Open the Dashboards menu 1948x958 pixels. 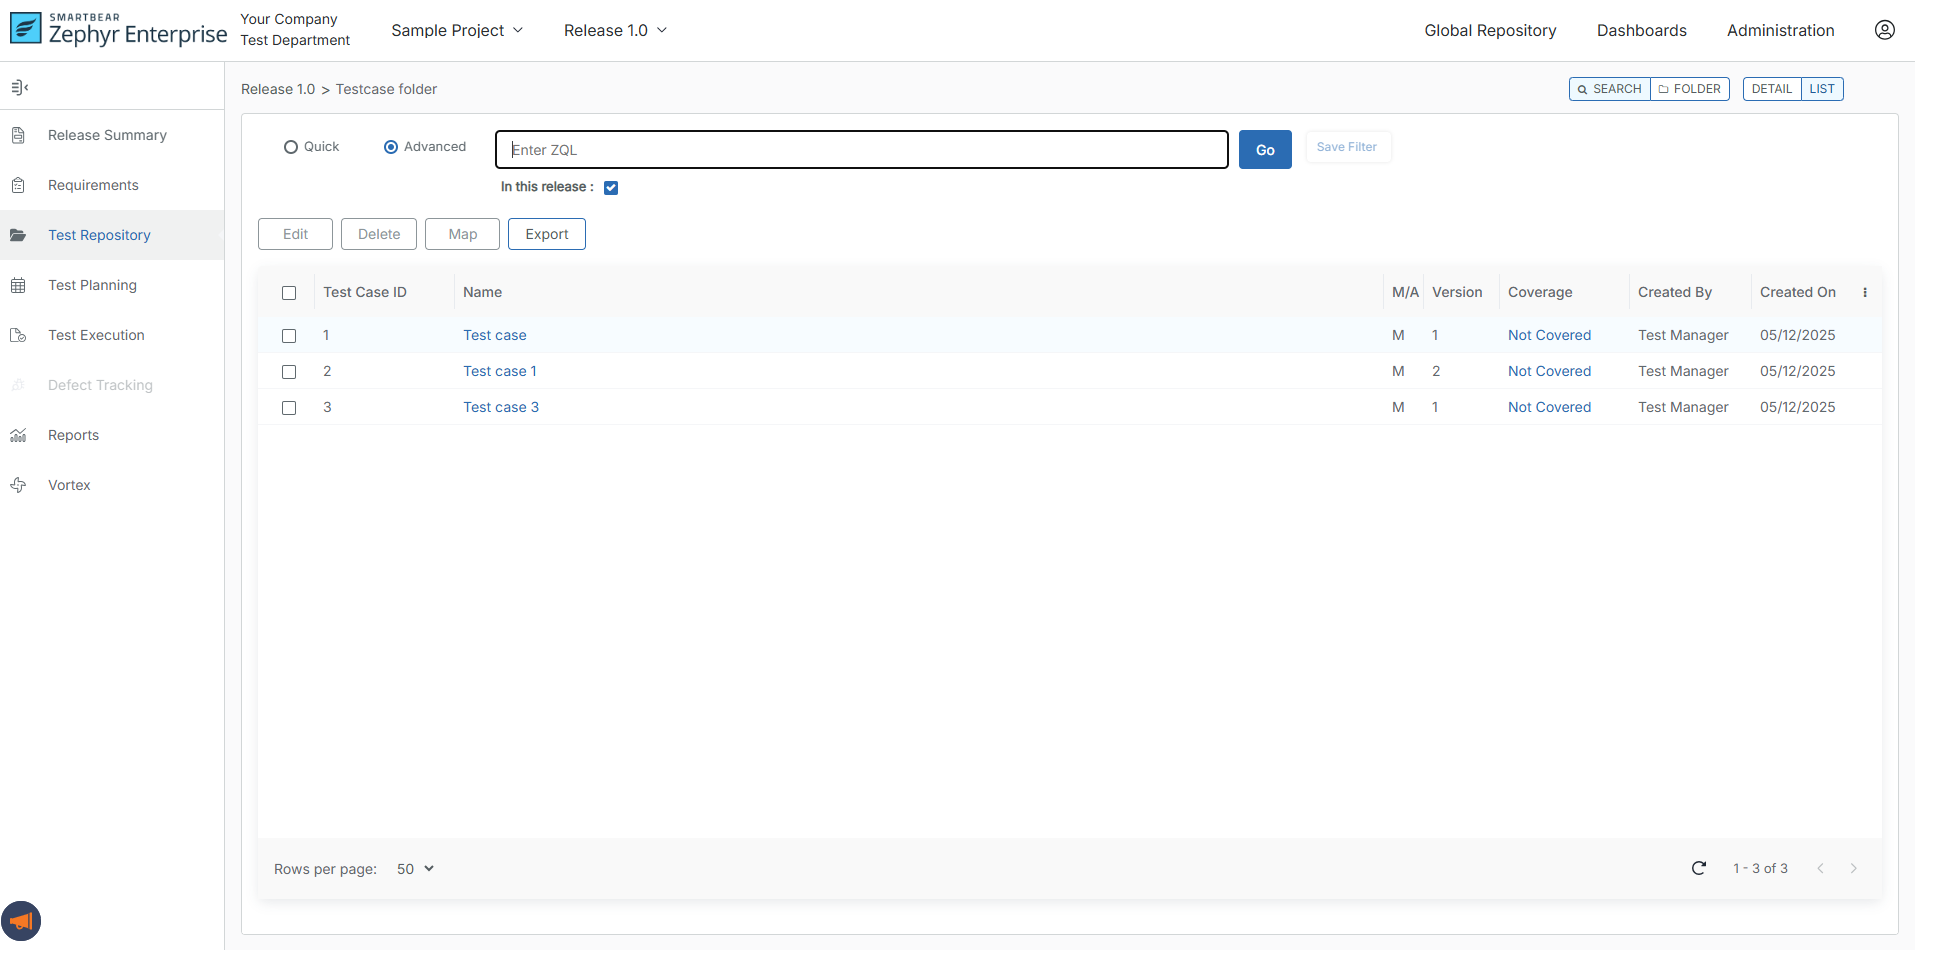click(1641, 30)
